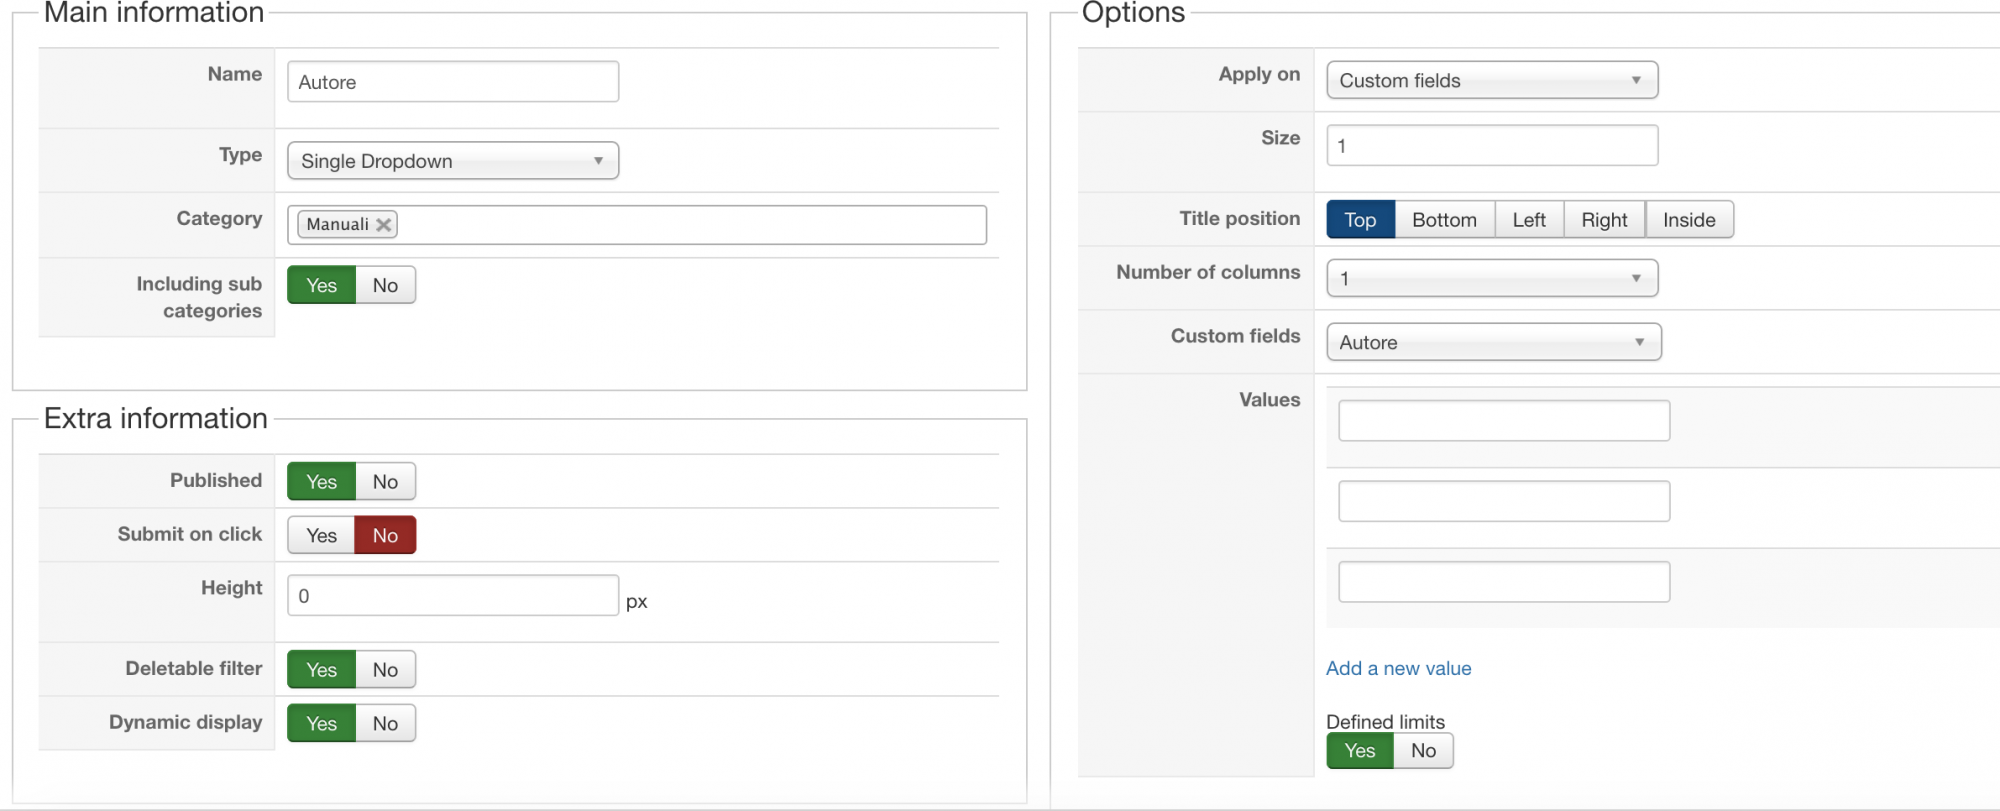The height and width of the screenshot is (811, 2000).
Task: Pick Right title position
Action: click(1604, 220)
